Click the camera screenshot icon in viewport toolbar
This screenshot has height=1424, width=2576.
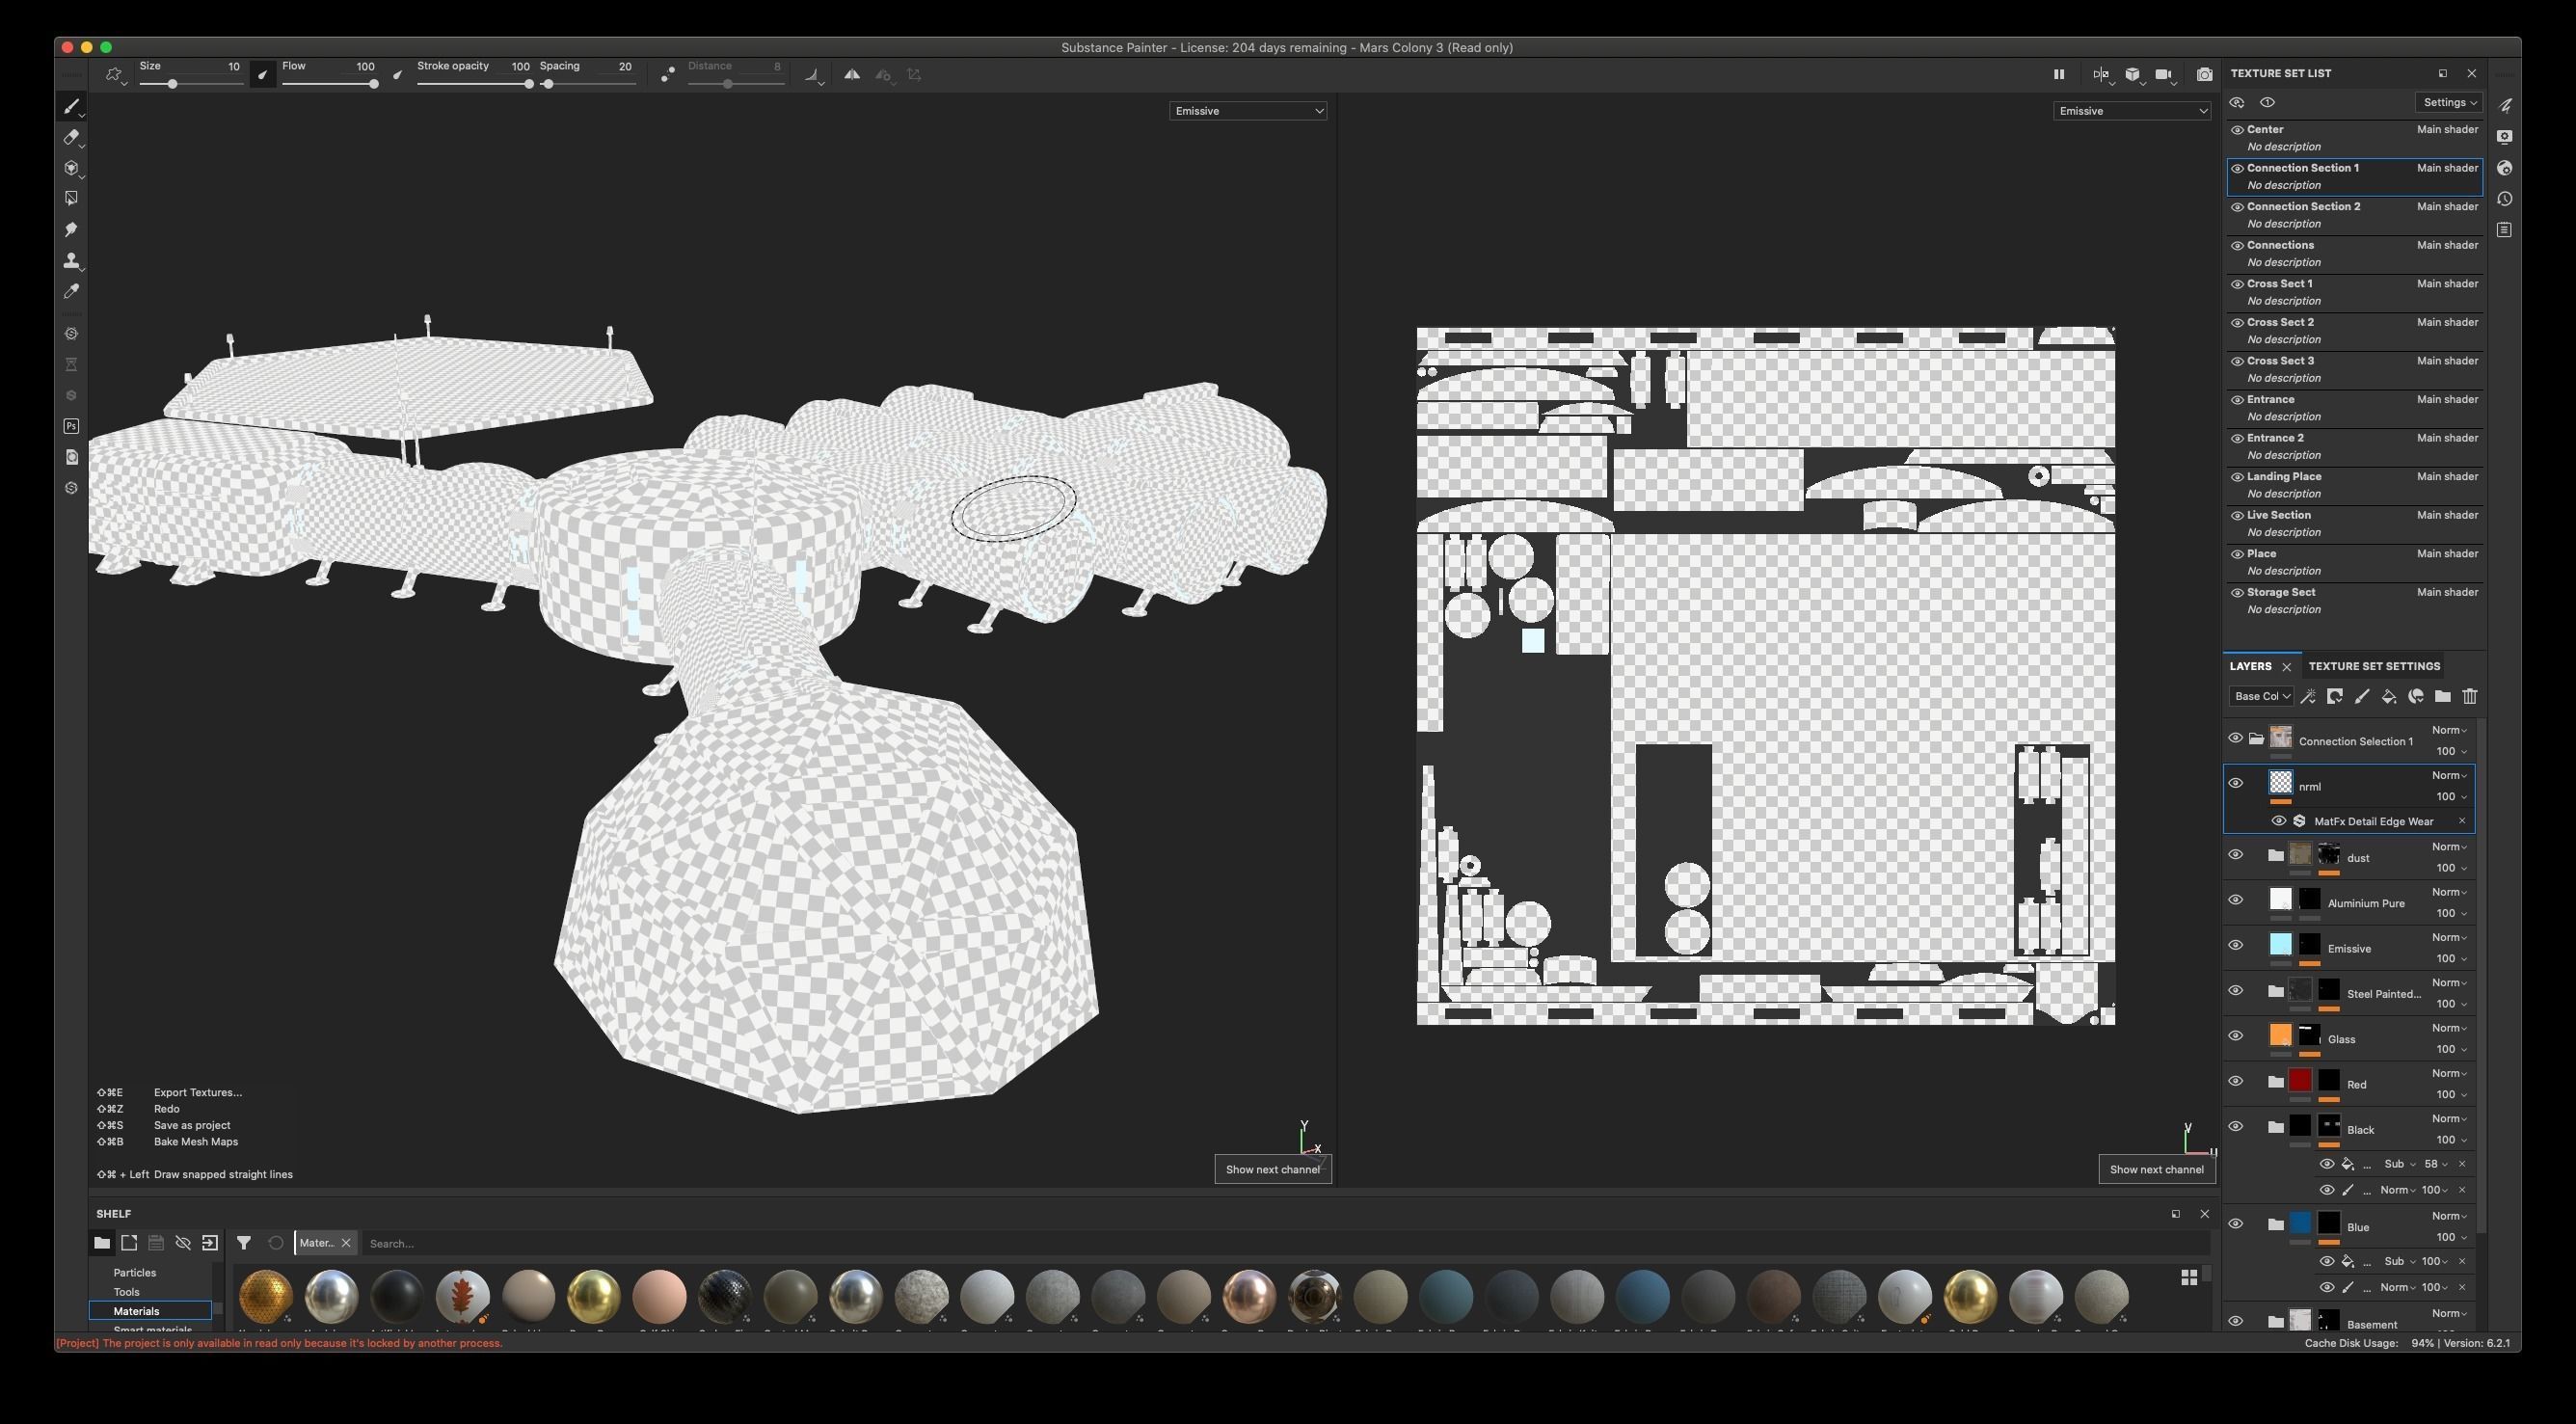point(2204,75)
